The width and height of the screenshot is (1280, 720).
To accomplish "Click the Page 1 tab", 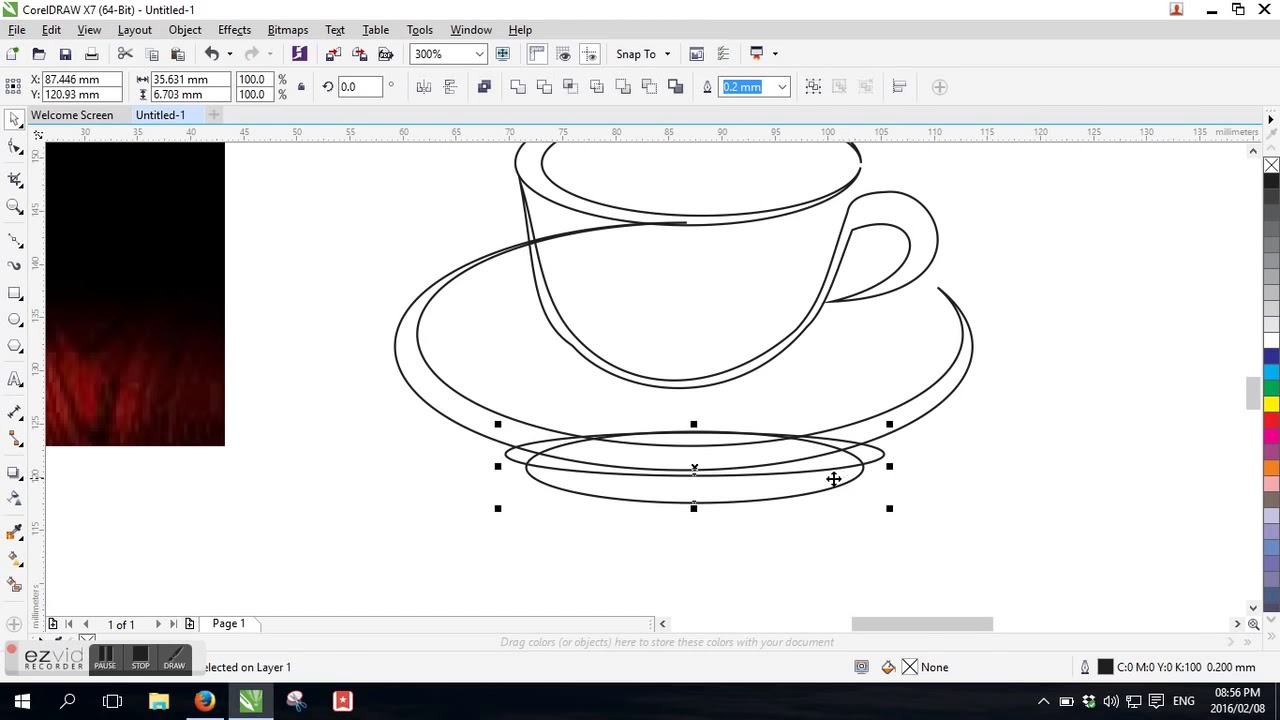I will (228, 624).
